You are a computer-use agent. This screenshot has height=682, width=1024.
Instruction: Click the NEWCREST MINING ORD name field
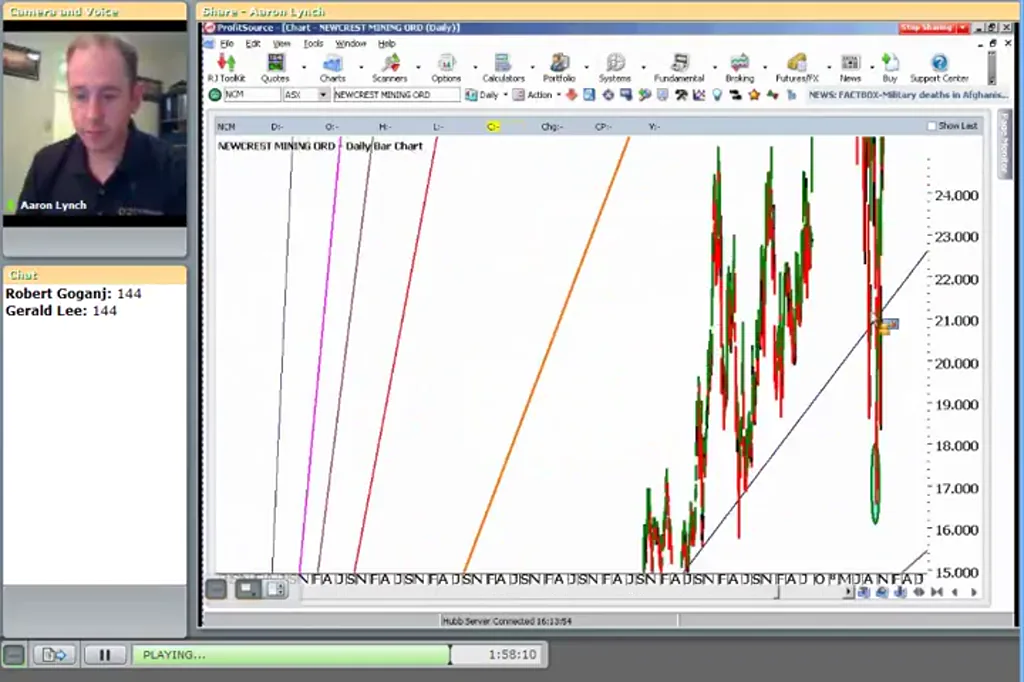396,95
